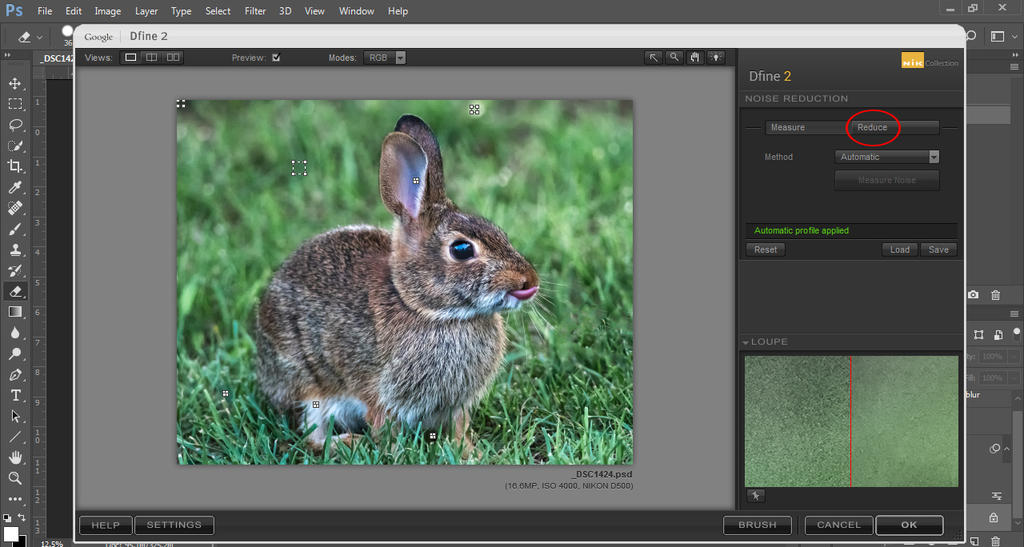This screenshot has width=1024, height=547.
Task: Select the Dfine arrow selection tool
Action: click(x=654, y=58)
